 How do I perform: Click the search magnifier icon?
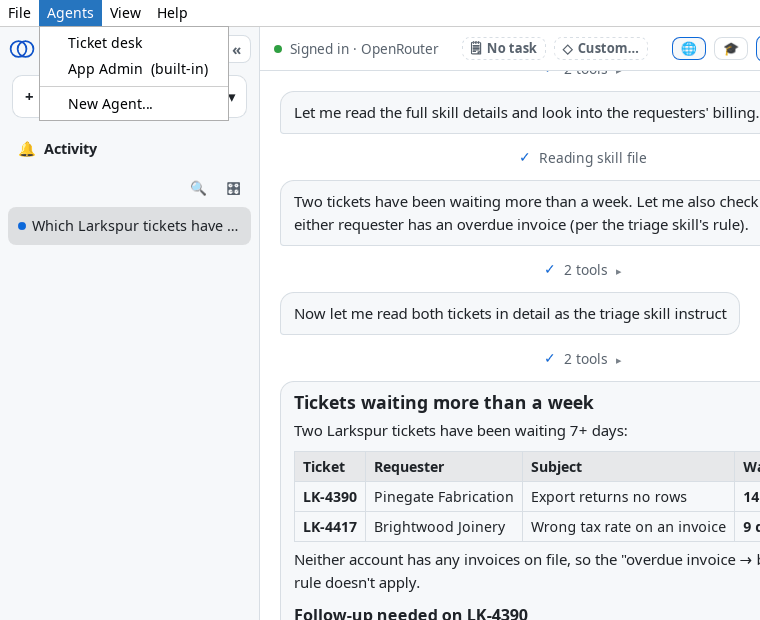tap(198, 188)
